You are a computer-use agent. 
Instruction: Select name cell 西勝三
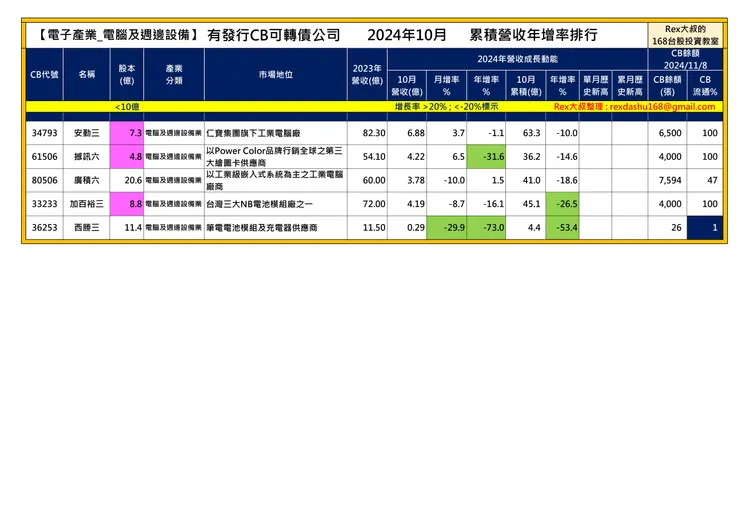[x=86, y=228]
